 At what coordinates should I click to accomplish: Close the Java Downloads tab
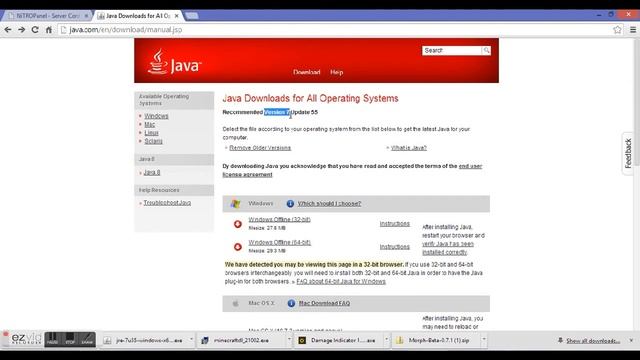click(x=176, y=16)
